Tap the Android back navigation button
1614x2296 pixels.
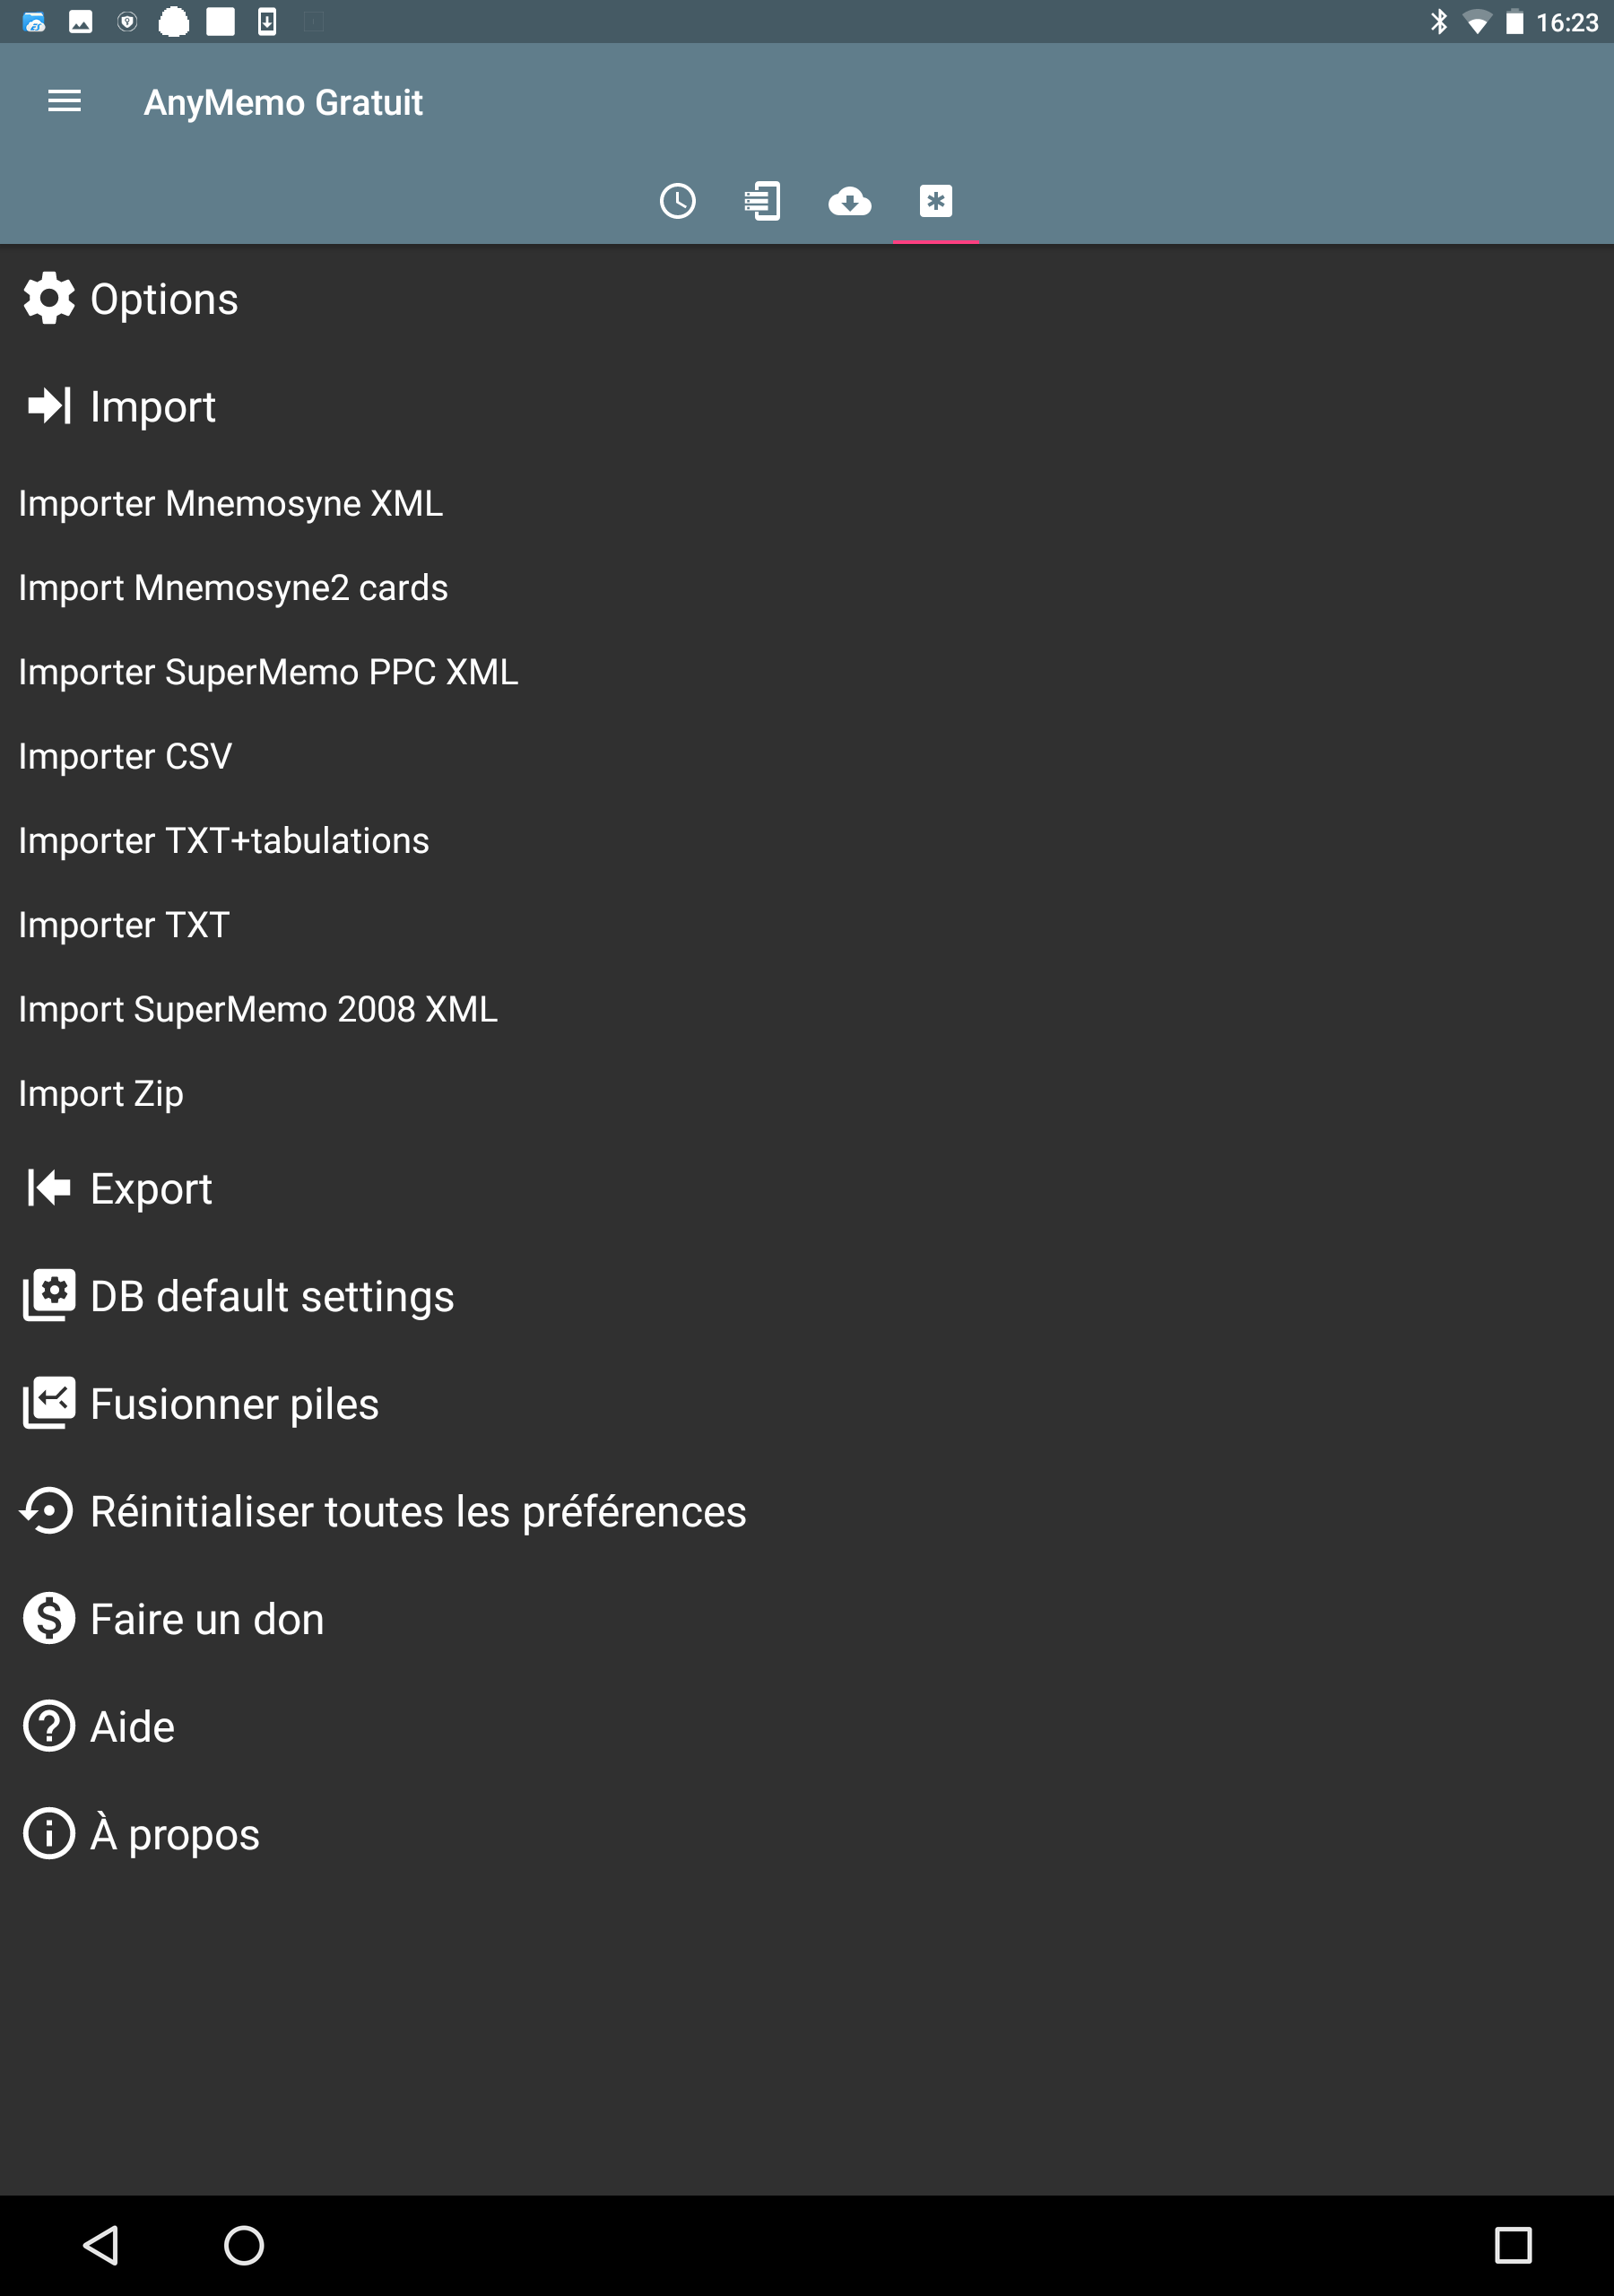(101, 2245)
